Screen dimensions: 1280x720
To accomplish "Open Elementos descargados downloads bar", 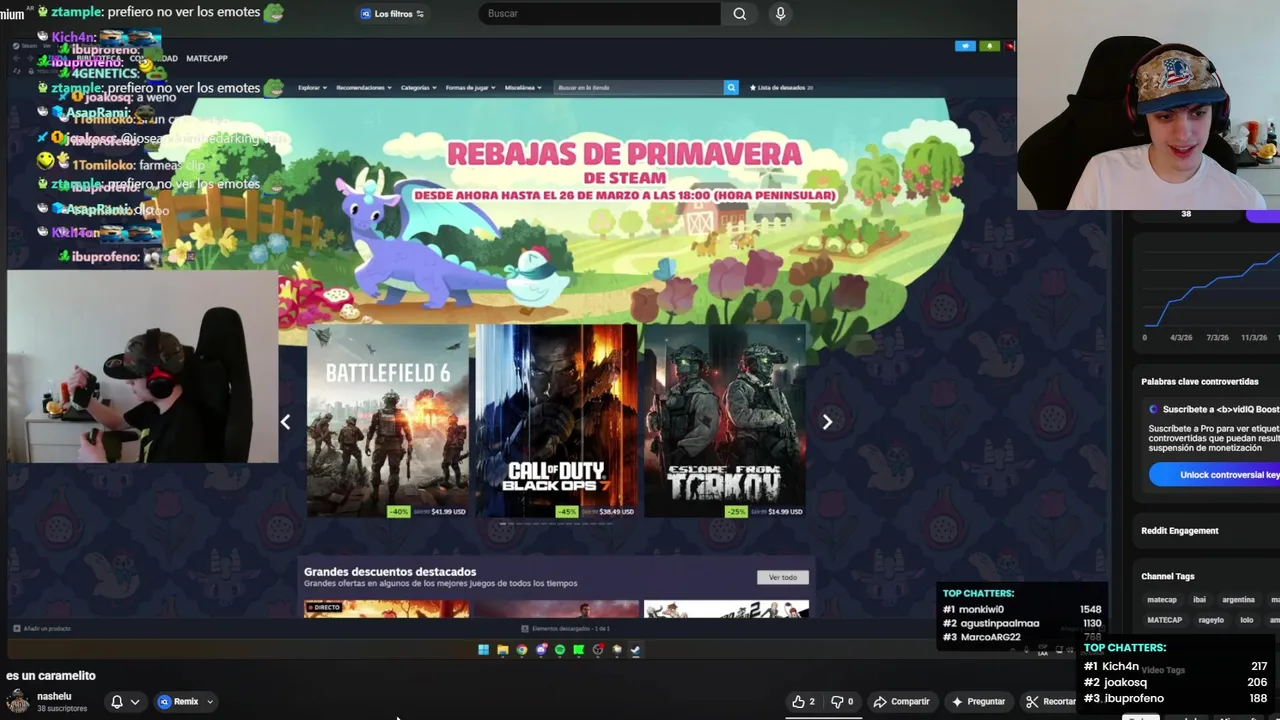I will [x=565, y=628].
